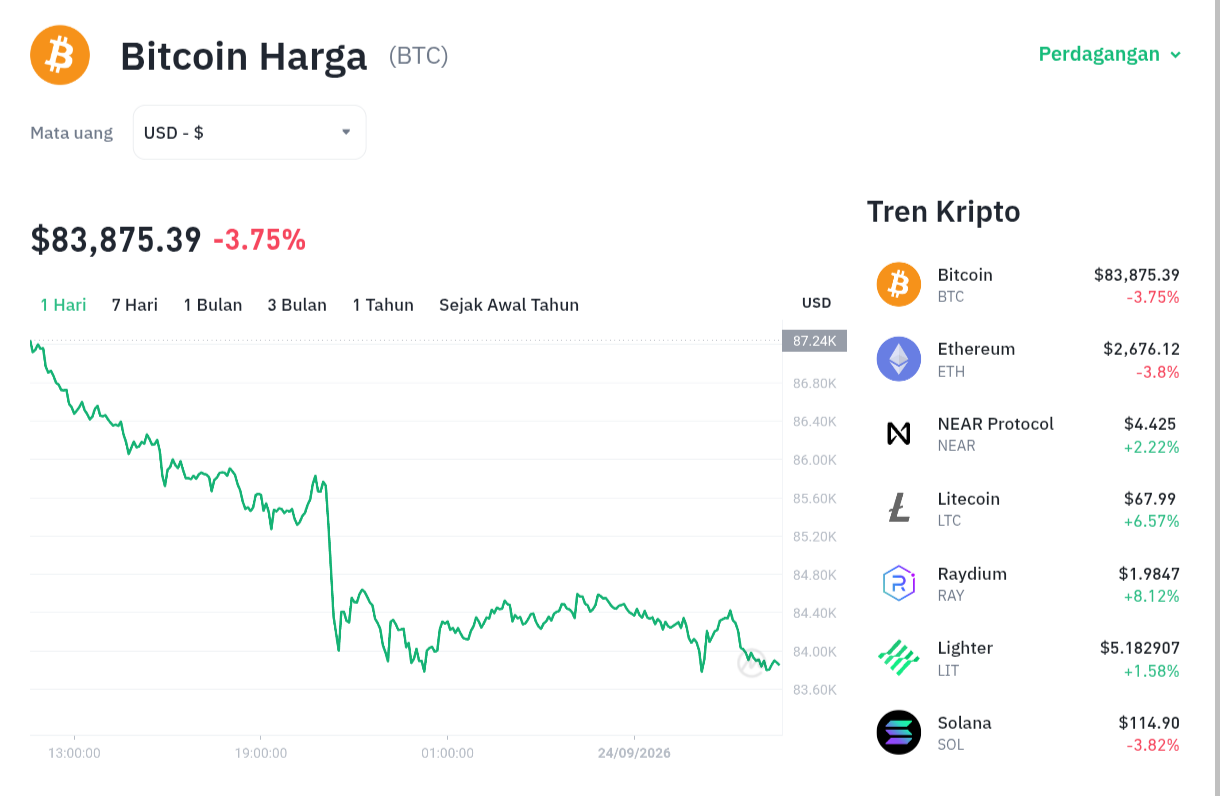The image size is (1220, 796).
Task: Open the USD - $ currency selector
Action: point(249,132)
